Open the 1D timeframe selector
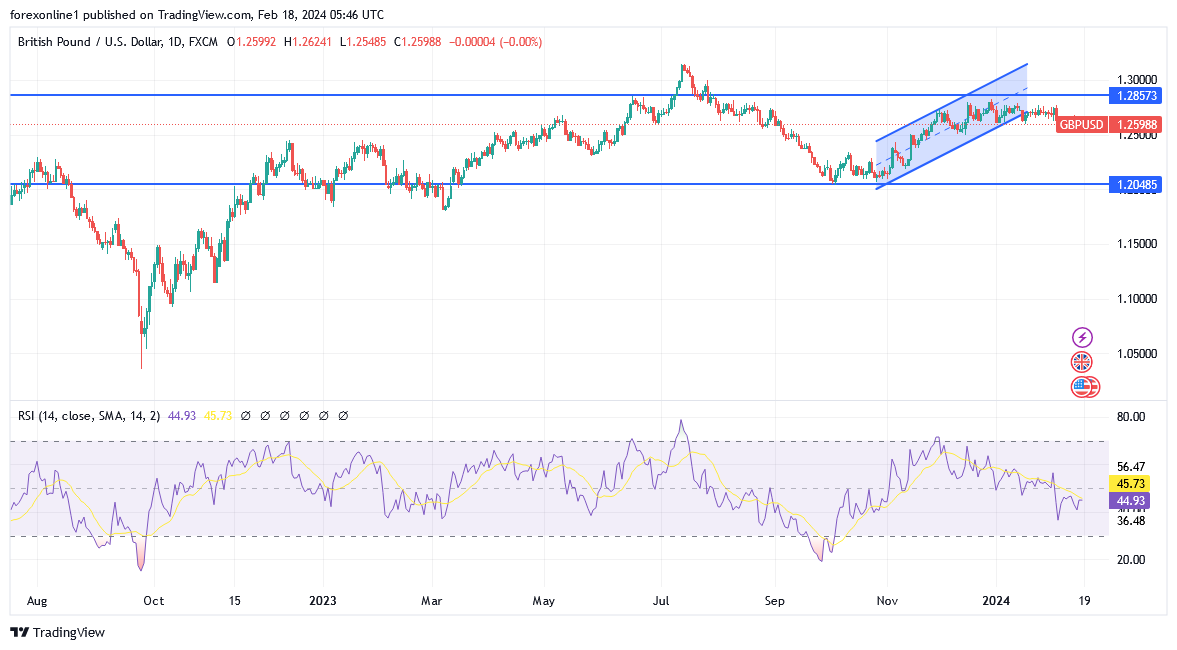 (175, 42)
